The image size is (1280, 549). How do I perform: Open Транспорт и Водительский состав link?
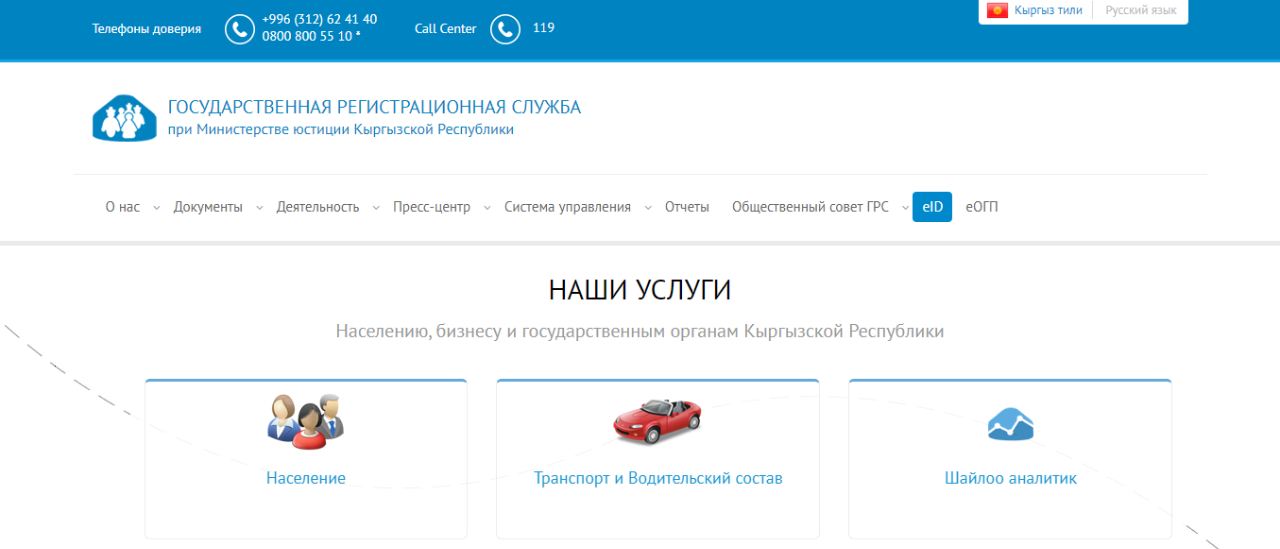pos(658,478)
